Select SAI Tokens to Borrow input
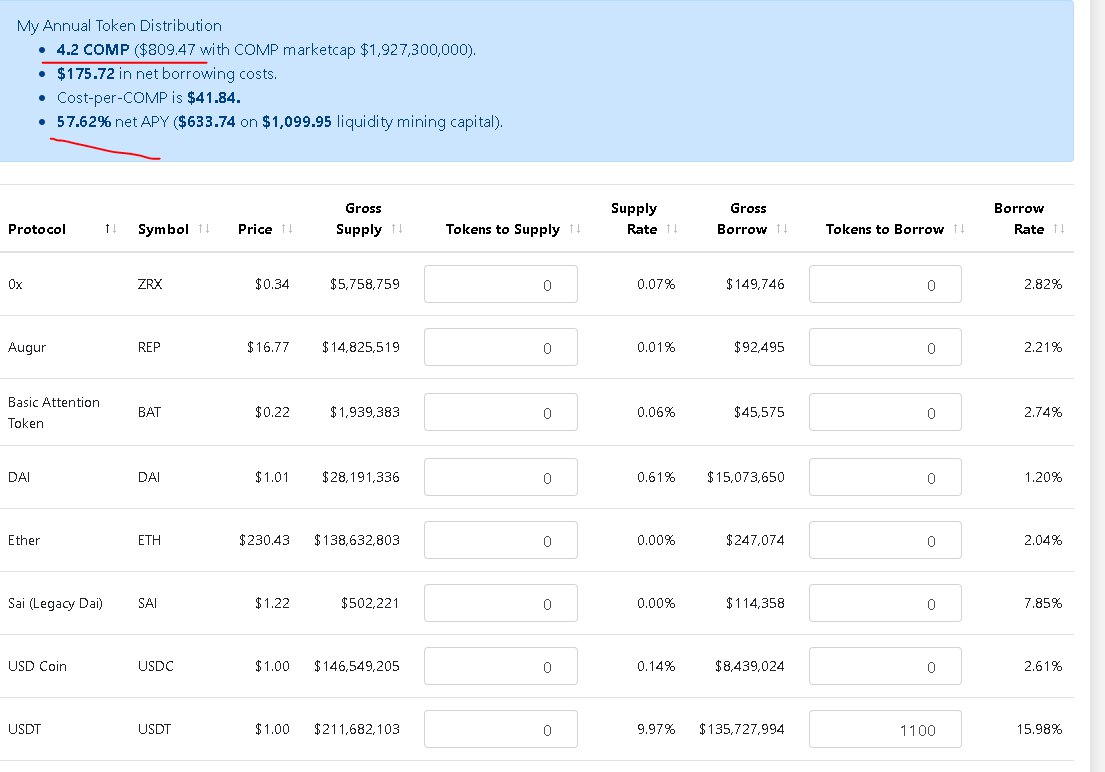Image resolution: width=1105 pixels, height=772 pixels. (x=885, y=603)
